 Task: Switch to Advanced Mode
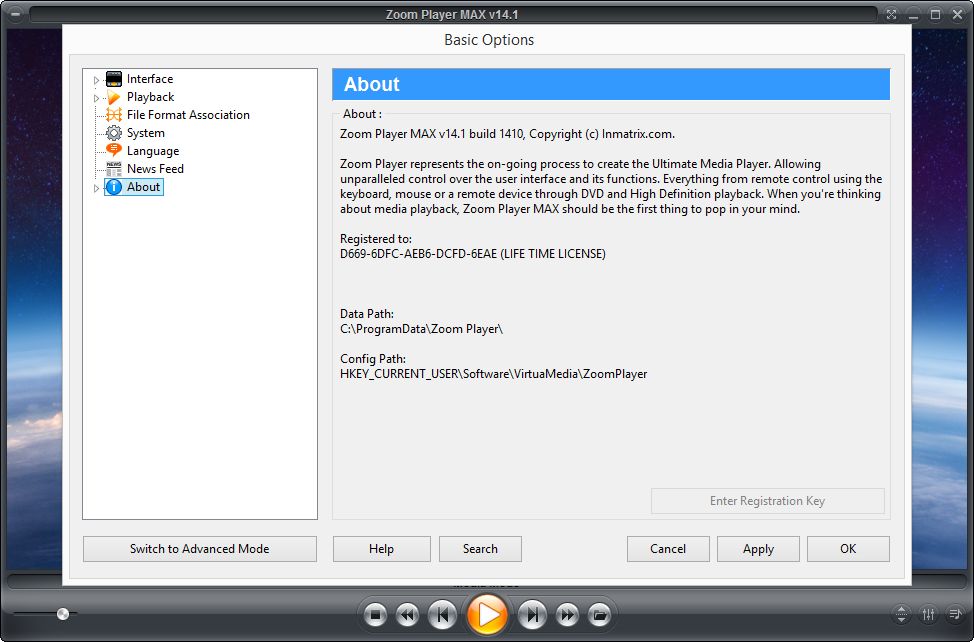[x=199, y=549]
